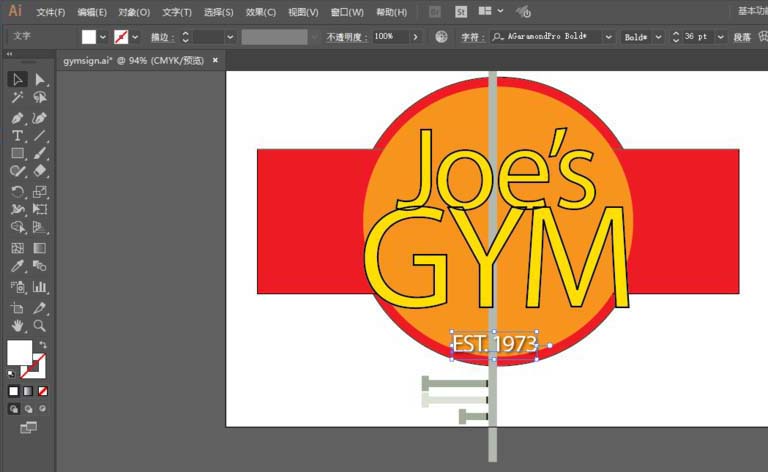768x472 pixels.
Task: Open the font family dropdown
Action: tap(608, 37)
